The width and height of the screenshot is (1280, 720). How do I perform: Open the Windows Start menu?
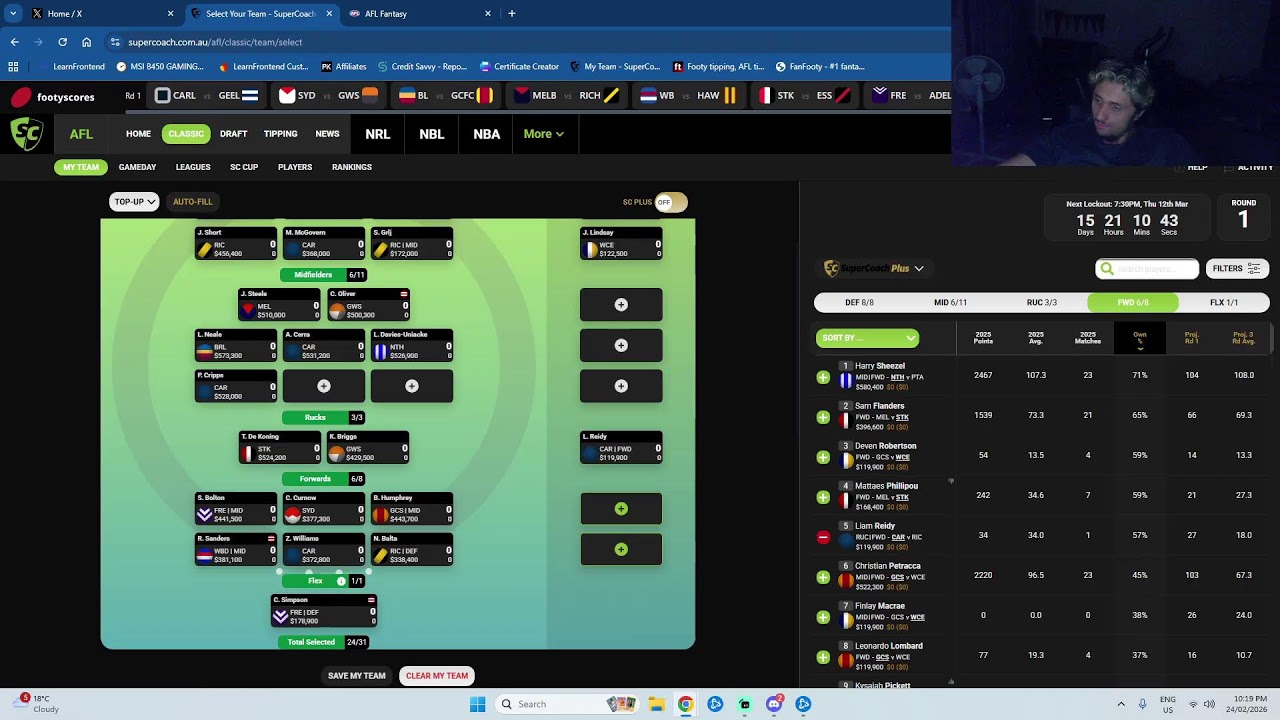coord(477,704)
